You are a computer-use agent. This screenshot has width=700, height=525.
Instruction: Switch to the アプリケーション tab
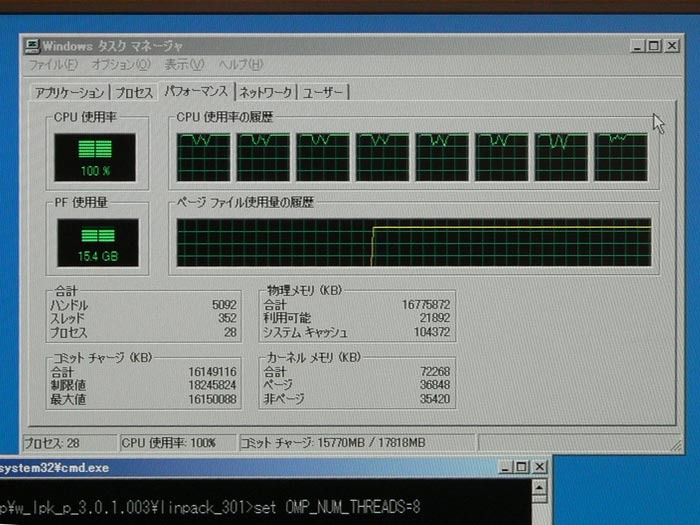[70, 92]
